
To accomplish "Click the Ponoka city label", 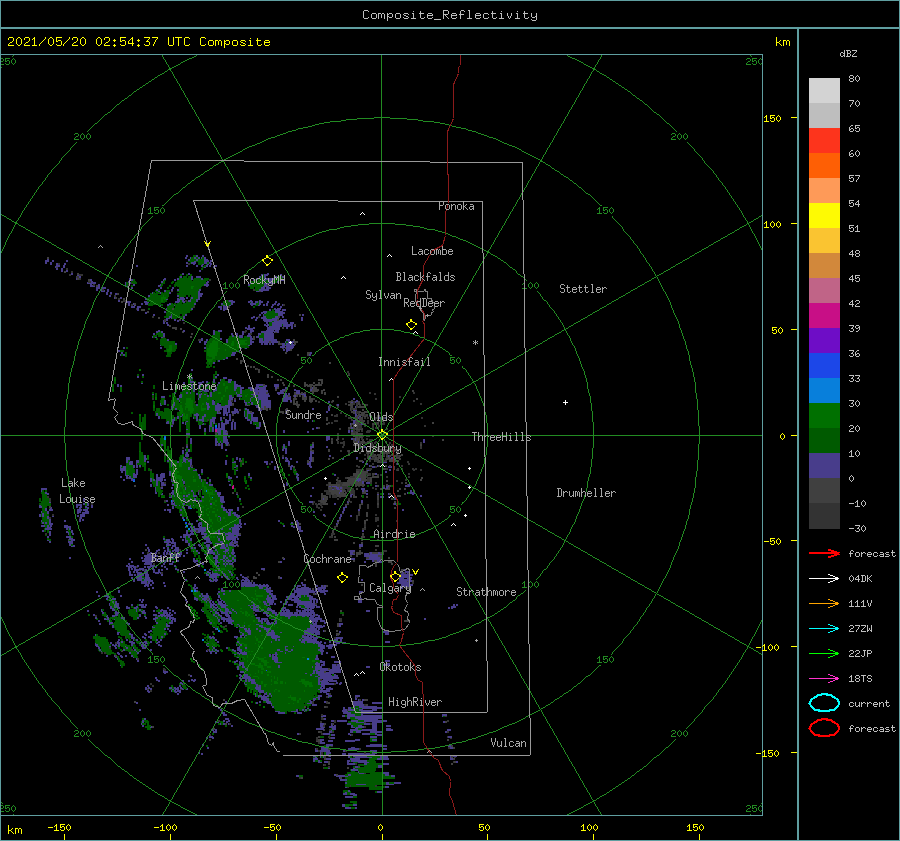I will pyautogui.click(x=456, y=206).
